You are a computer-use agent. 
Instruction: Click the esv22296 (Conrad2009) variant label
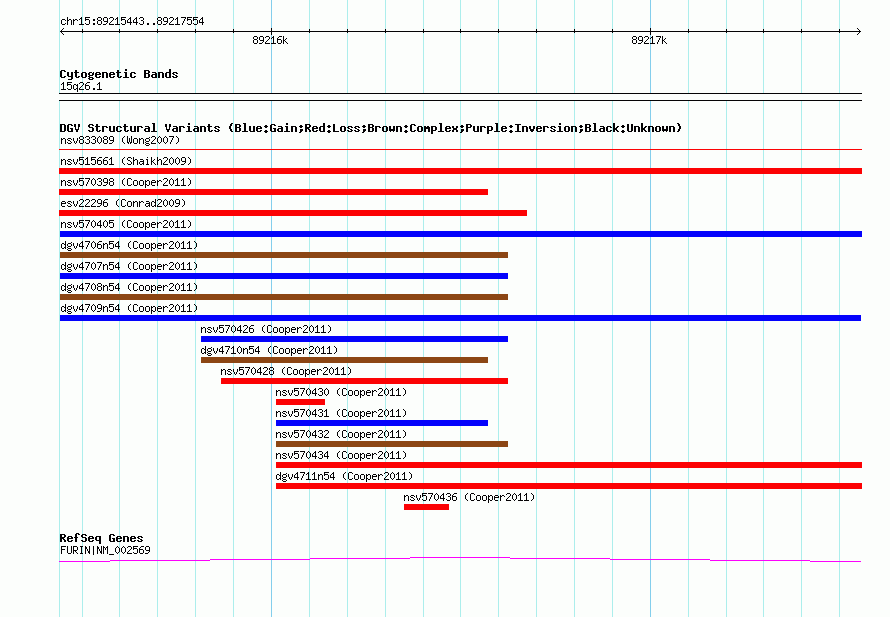(123, 203)
